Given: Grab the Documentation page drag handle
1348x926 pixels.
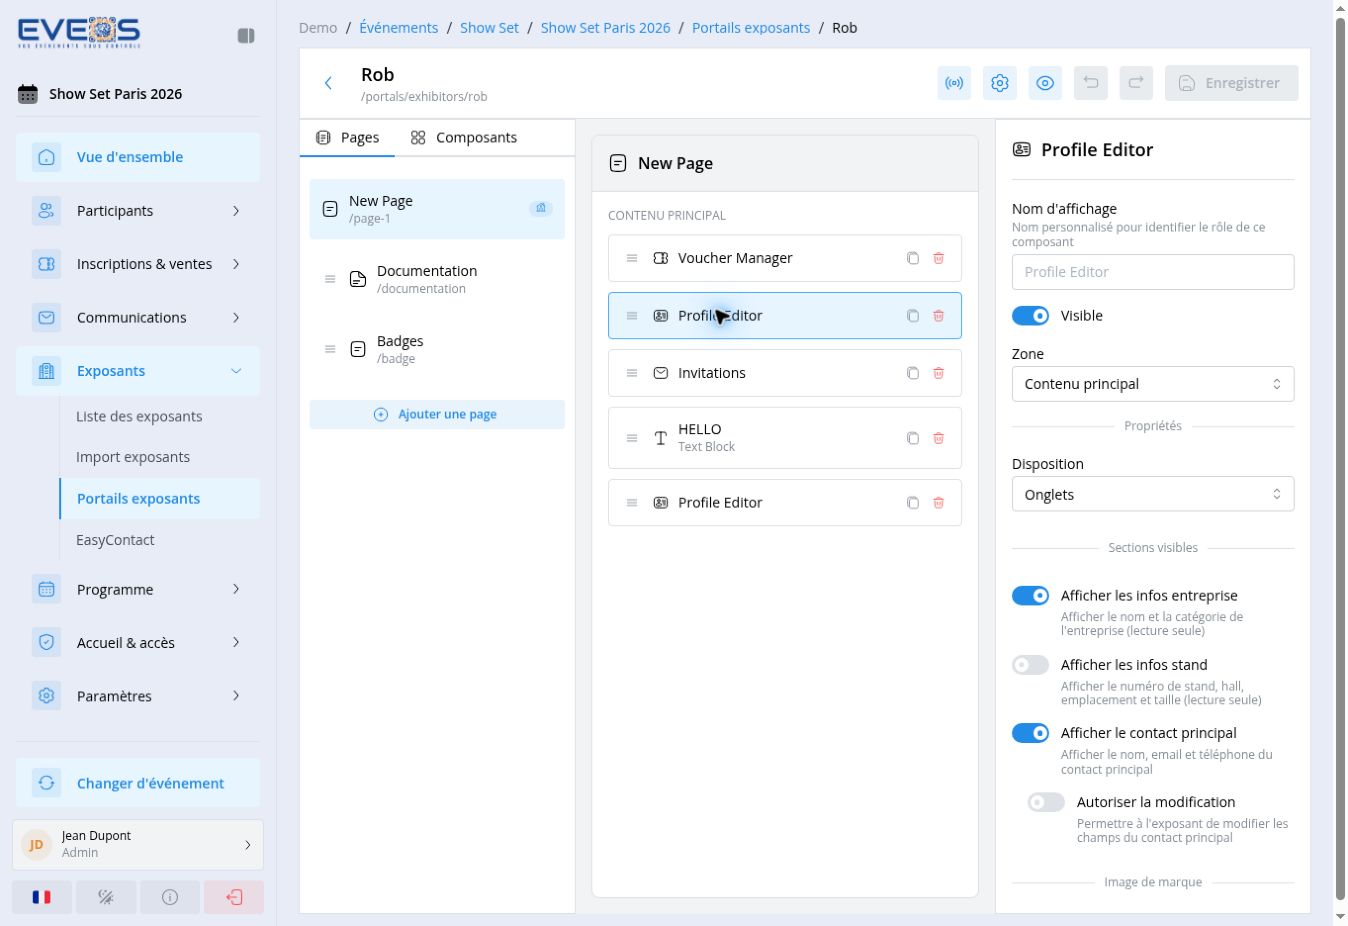Looking at the screenshot, I should [330, 279].
